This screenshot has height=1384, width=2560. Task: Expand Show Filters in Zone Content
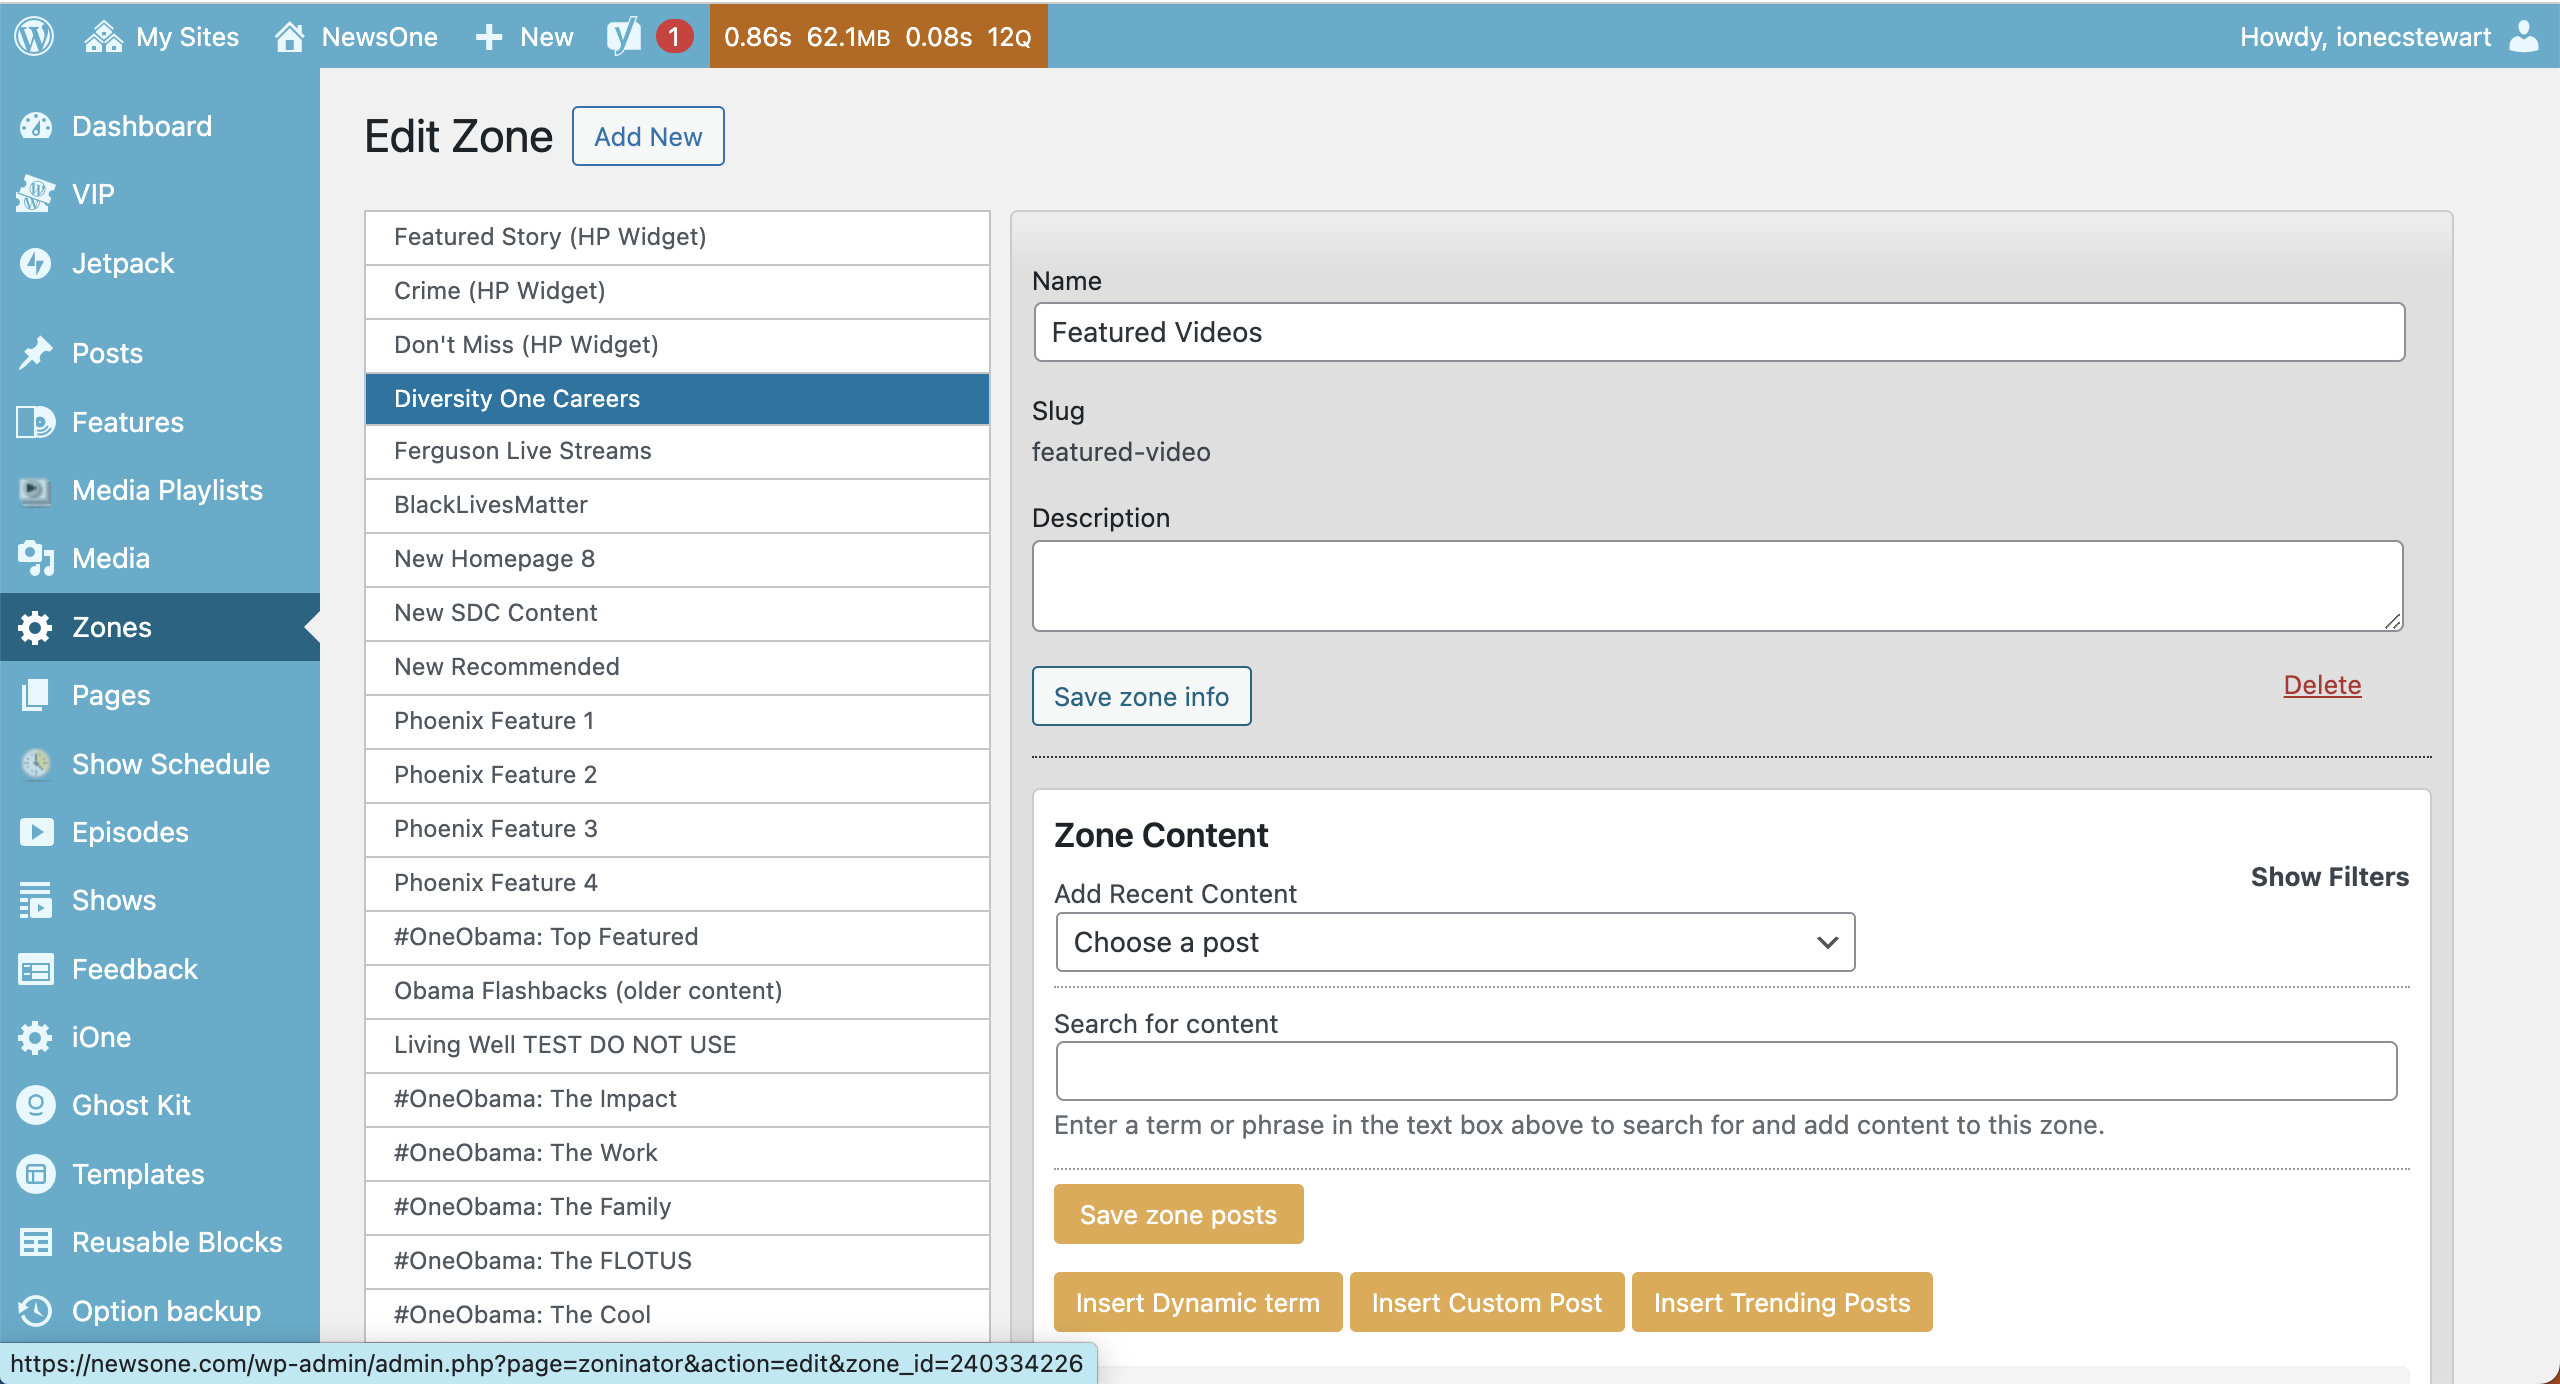(x=2329, y=877)
